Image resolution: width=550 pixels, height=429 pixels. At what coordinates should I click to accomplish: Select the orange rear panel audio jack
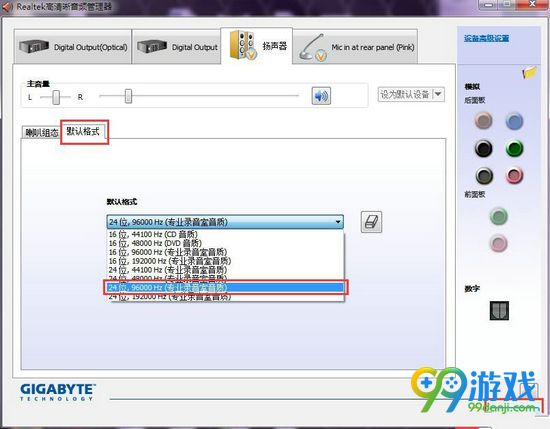pos(483,121)
